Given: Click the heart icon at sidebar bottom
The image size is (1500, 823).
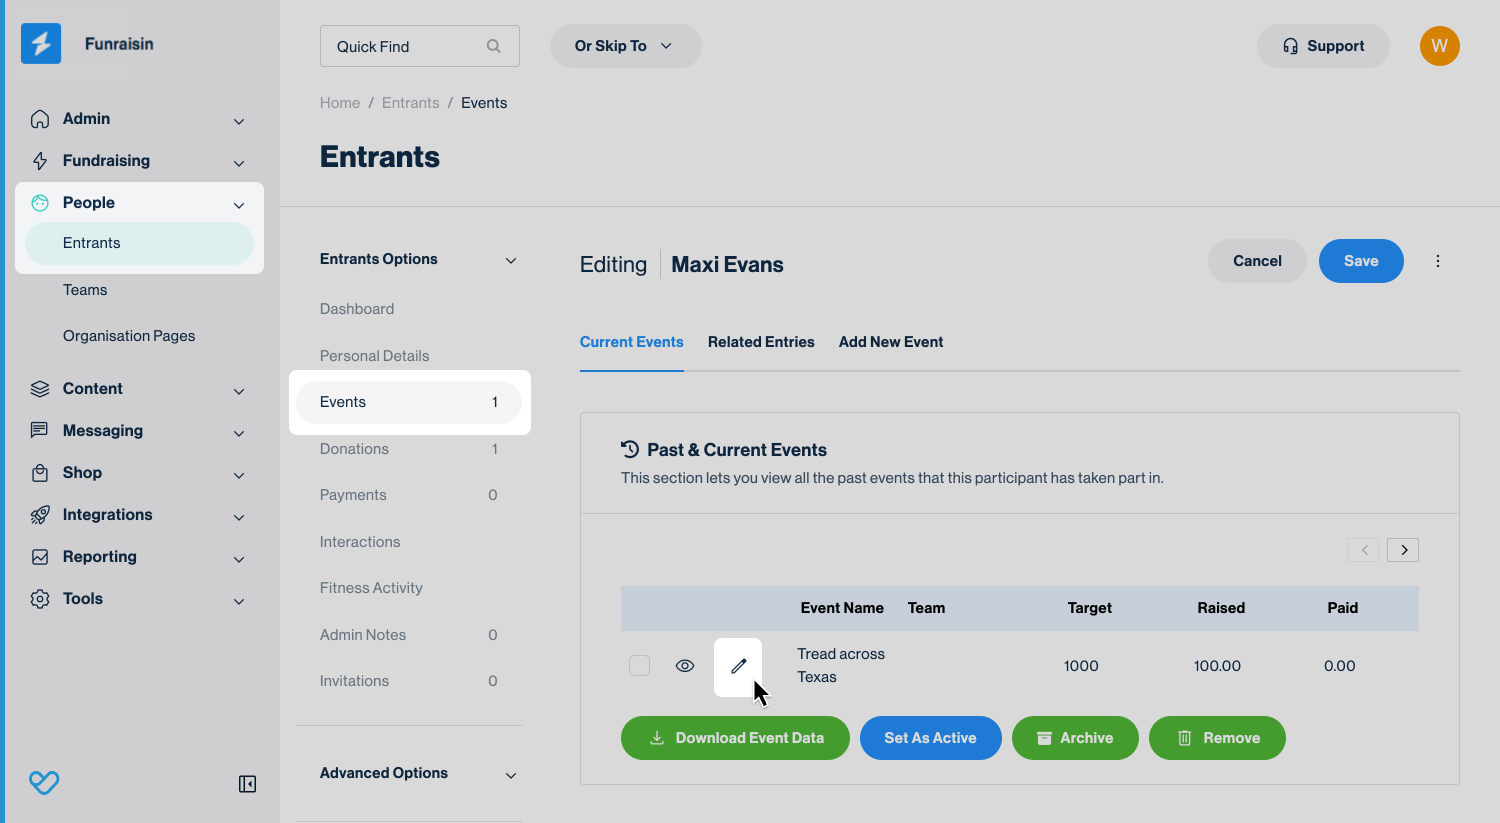Looking at the screenshot, I should click(x=44, y=783).
